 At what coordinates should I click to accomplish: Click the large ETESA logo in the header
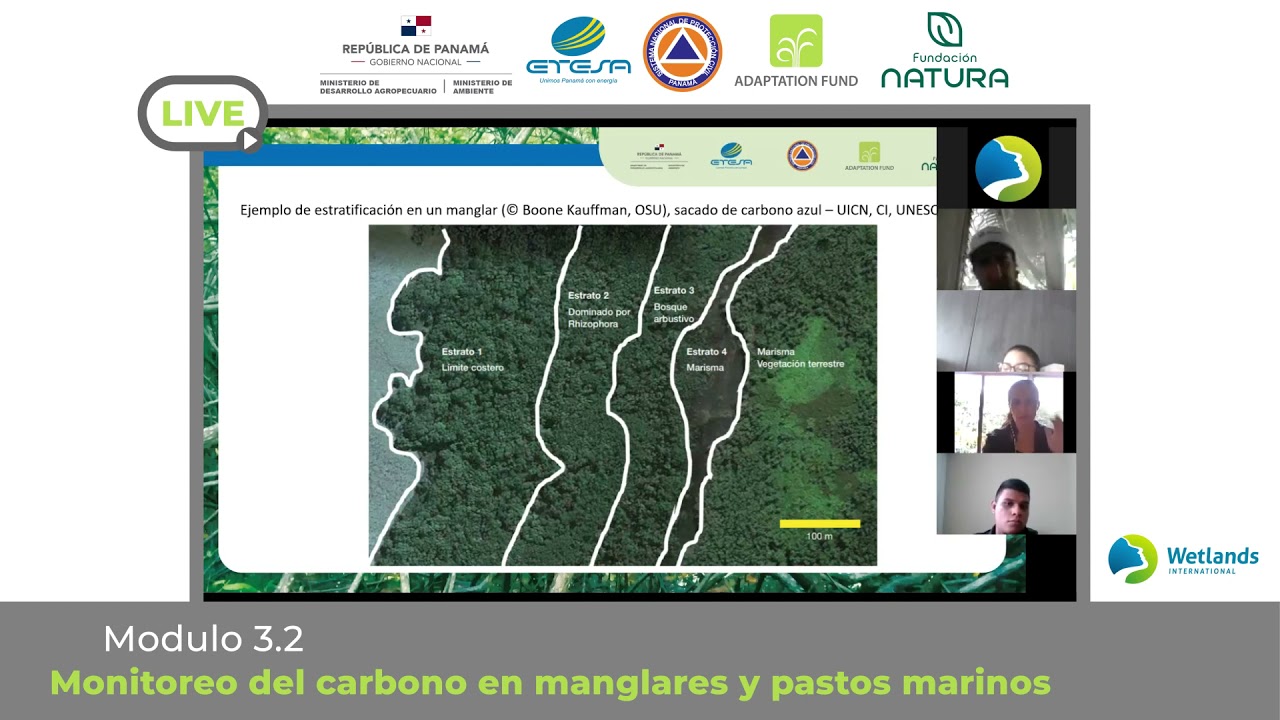pyautogui.click(x=578, y=51)
